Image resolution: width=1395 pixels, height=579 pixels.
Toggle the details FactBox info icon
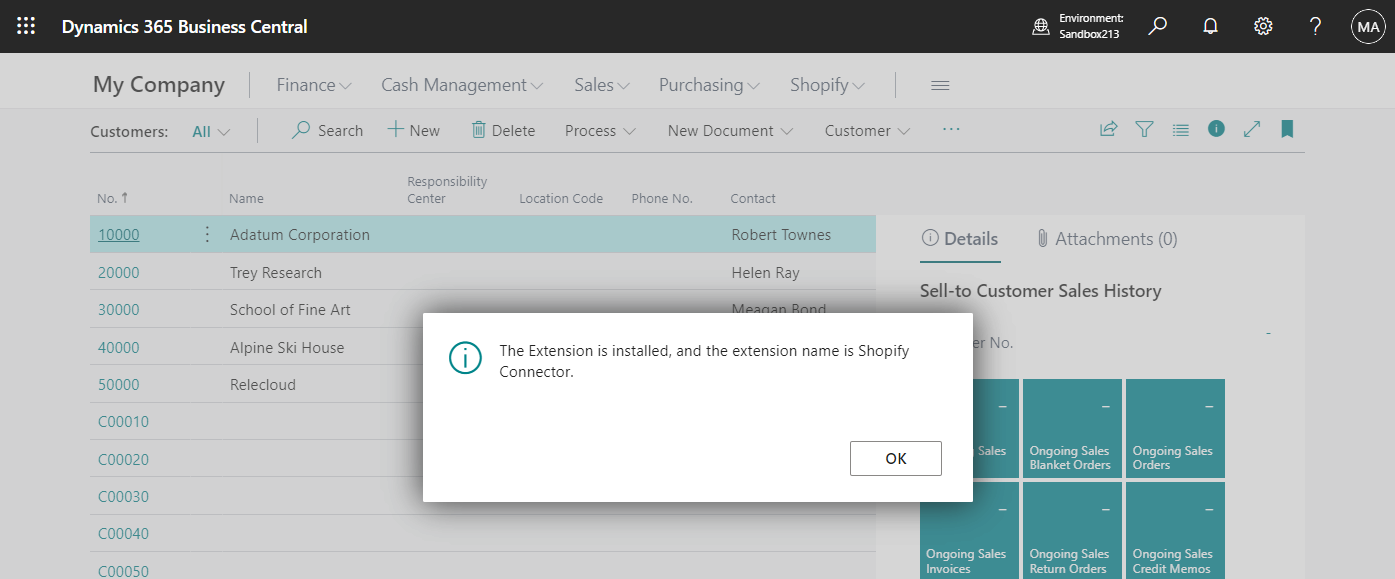click(1216, 129)
